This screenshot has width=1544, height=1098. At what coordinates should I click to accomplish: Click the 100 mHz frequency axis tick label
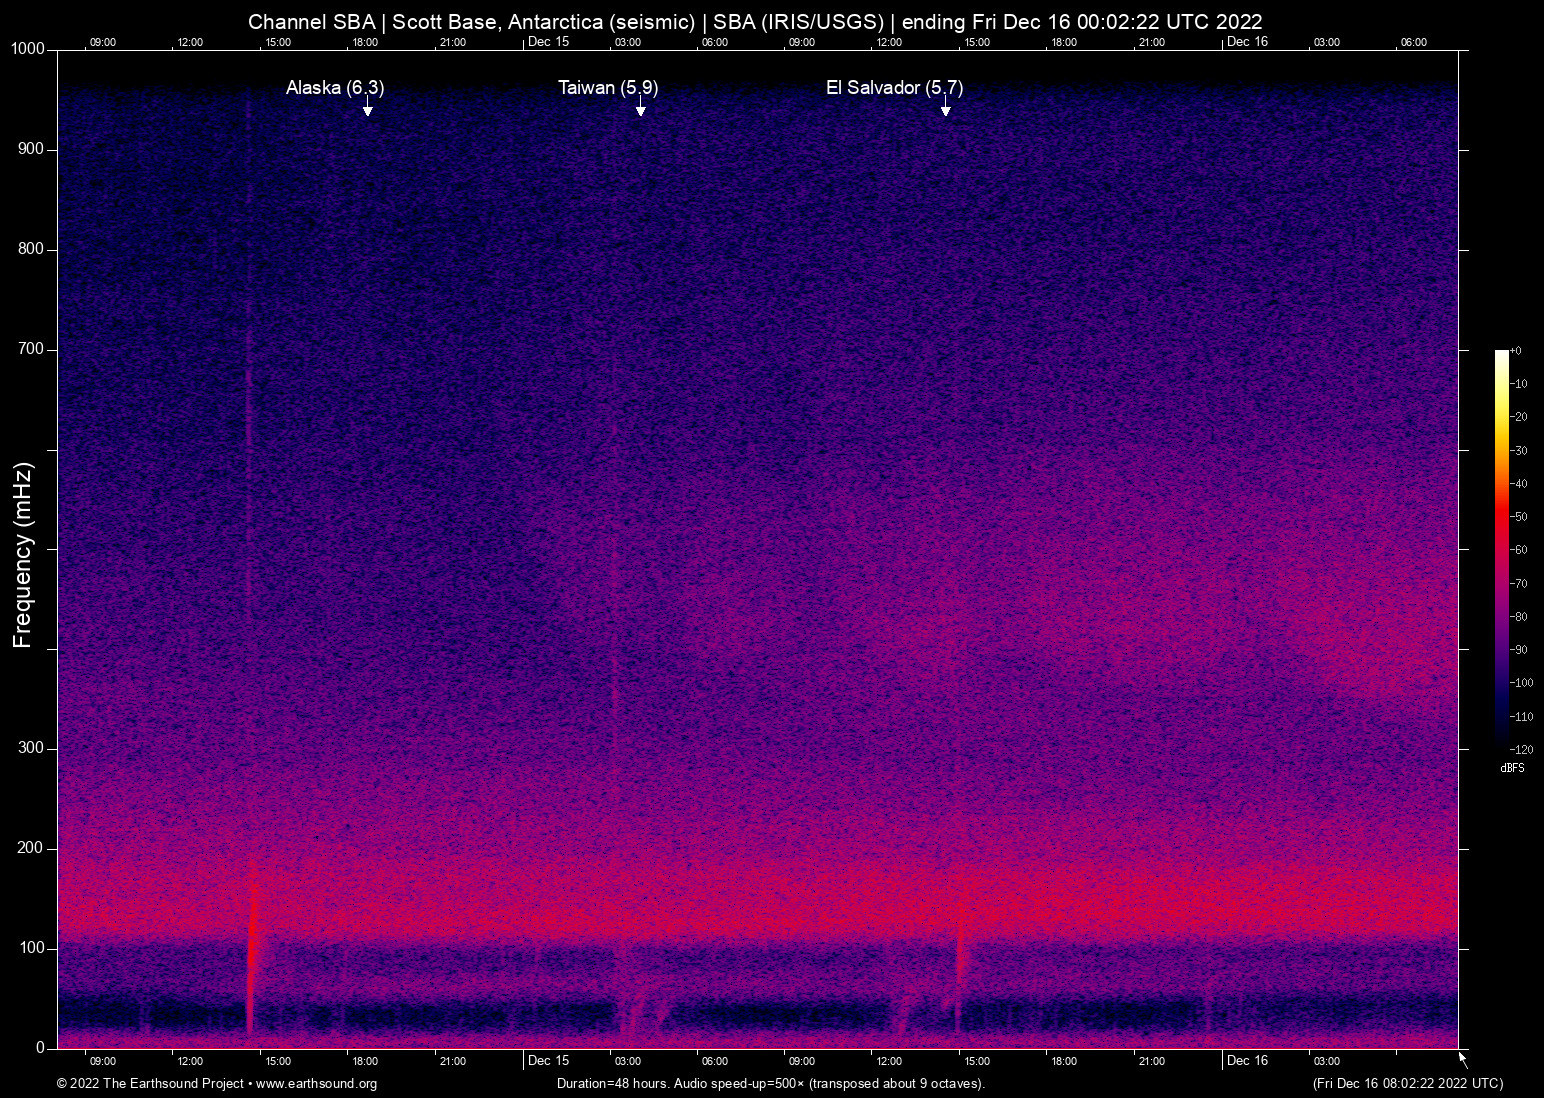coord(32,948)
